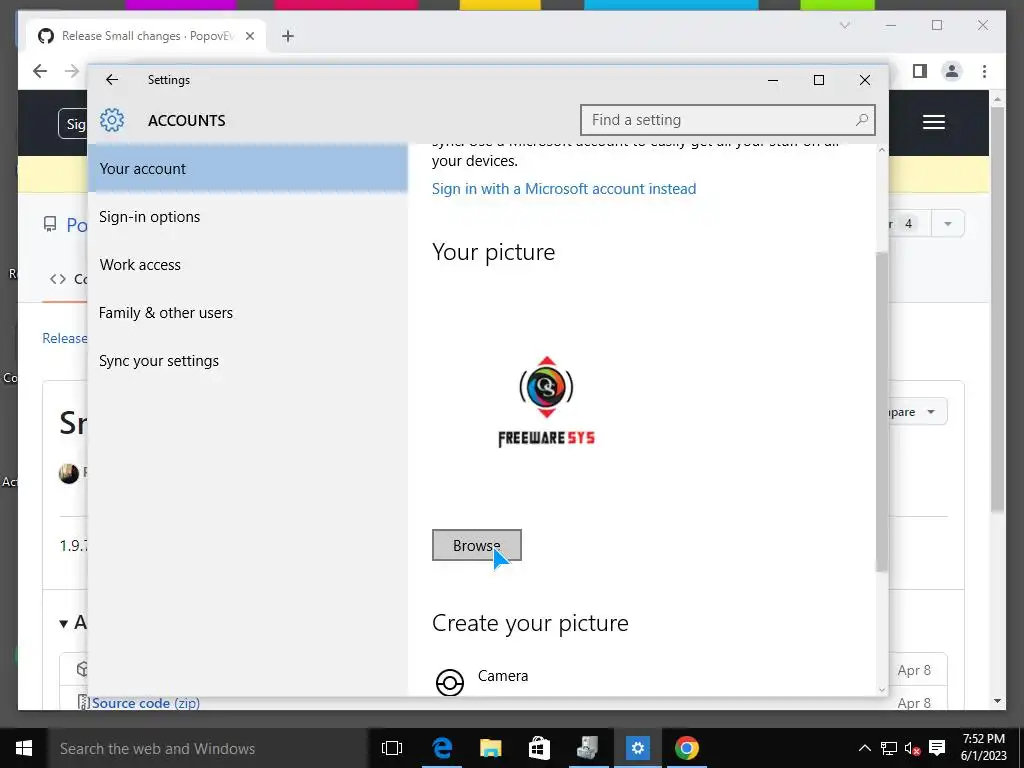Click the Settings back arrow

point(112,80)
